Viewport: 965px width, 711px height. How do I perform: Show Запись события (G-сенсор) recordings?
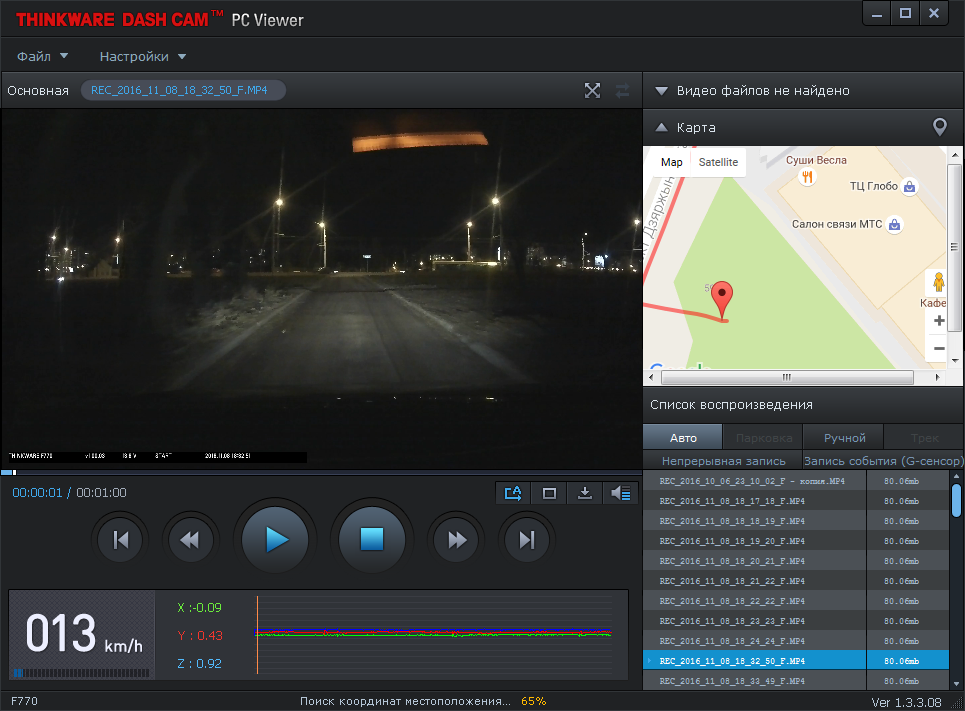point(883,461)
